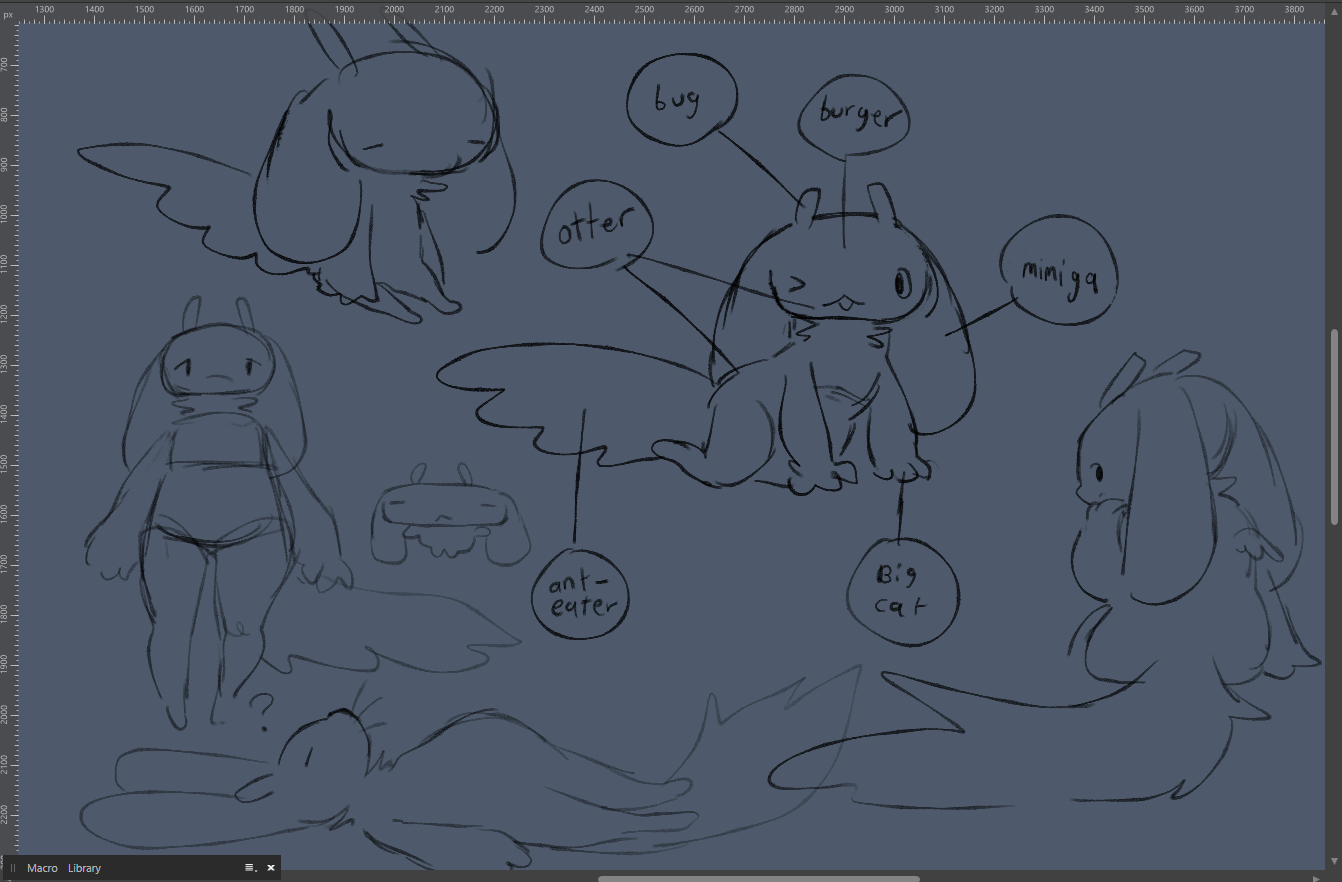1342x882 pixels.
Task: Click the horizontal scrollbar thumb
Action: point(758,878)
